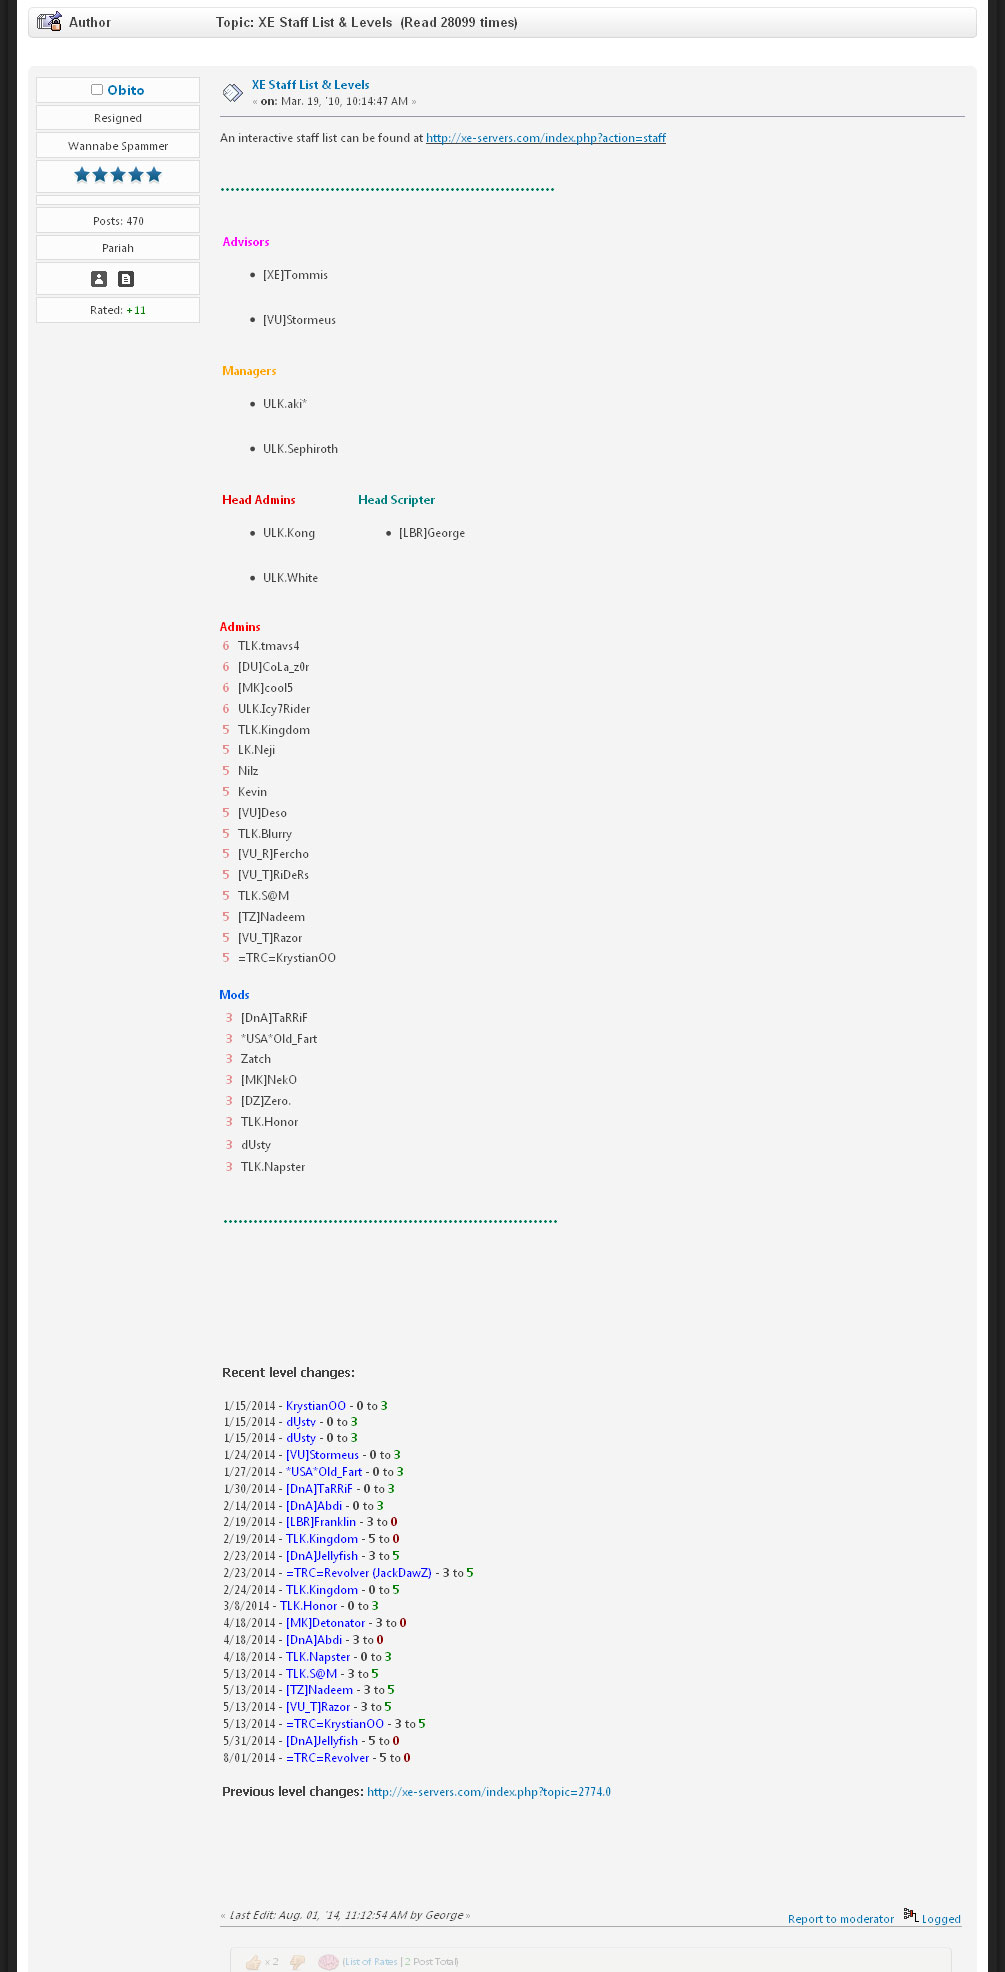
Task: Open [MK]Detonator link in level changes
Action: tap(326, 1623)
